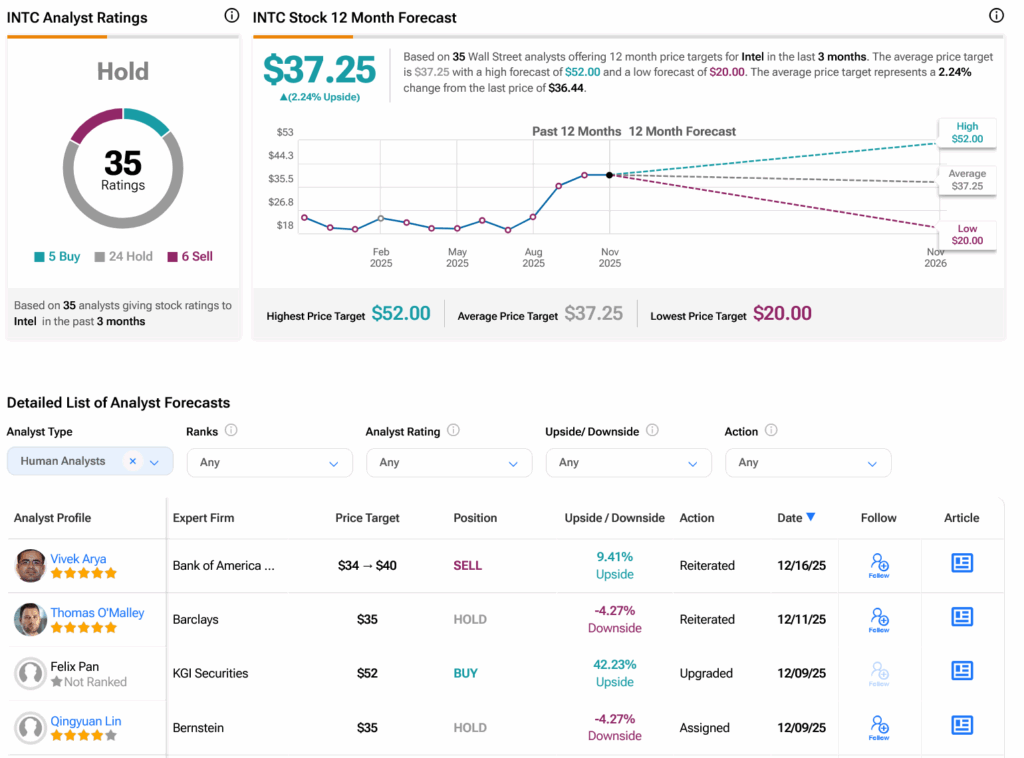Follow analyst Thomas O'Malley
This screenshot has width=1024, height=758.
click(x=879, y=619)
